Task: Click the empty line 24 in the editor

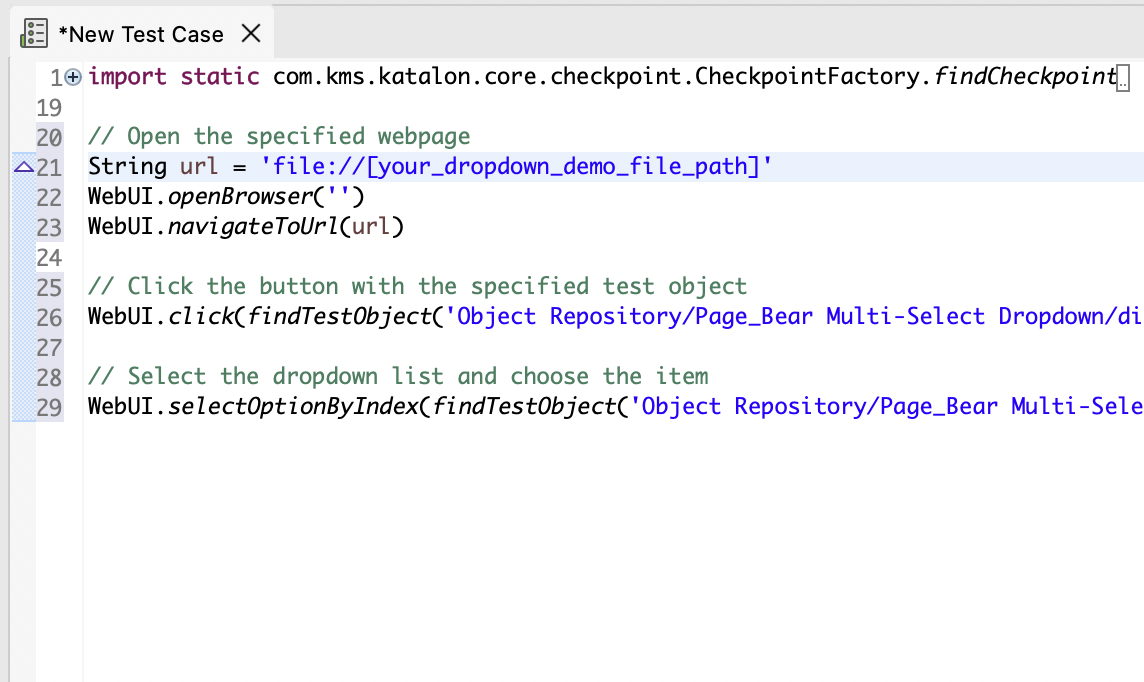Action: [x=400, y=257]
